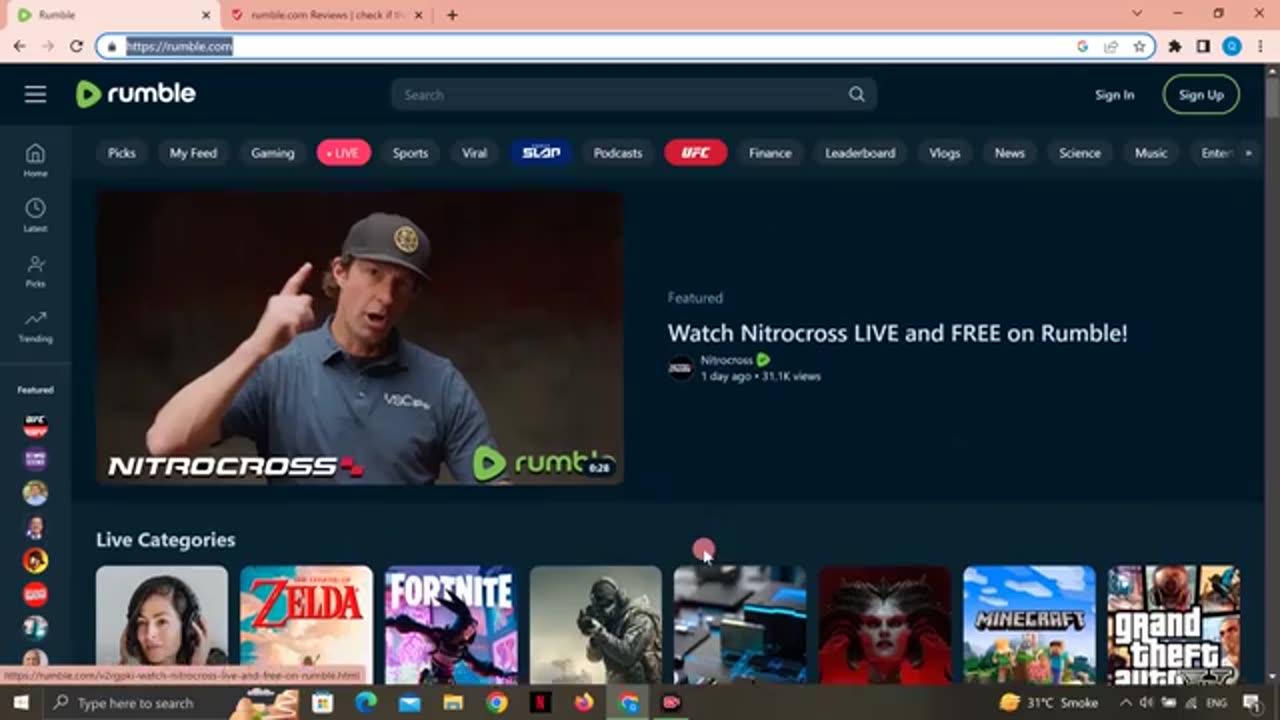The width and height of the screenshot is (1280, 720).
Task: Click the Google icon in the address bar
Action: coord(1082,46)
